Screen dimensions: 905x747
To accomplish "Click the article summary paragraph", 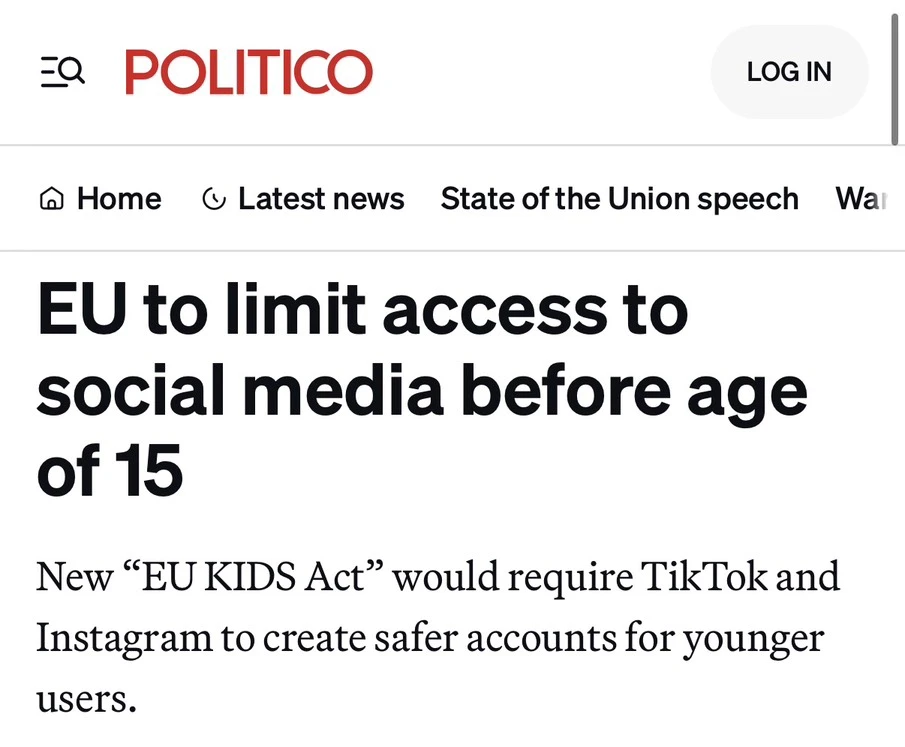I will [438, 637].
